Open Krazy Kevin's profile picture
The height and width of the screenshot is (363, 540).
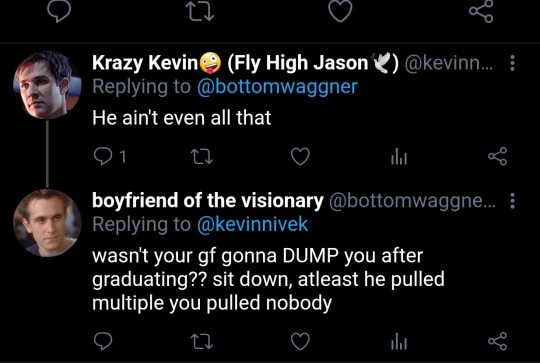(47, 85)
